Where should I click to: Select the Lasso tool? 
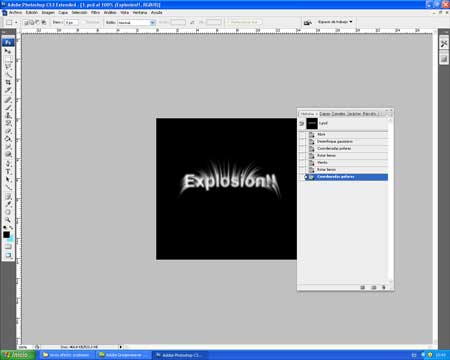8,67
